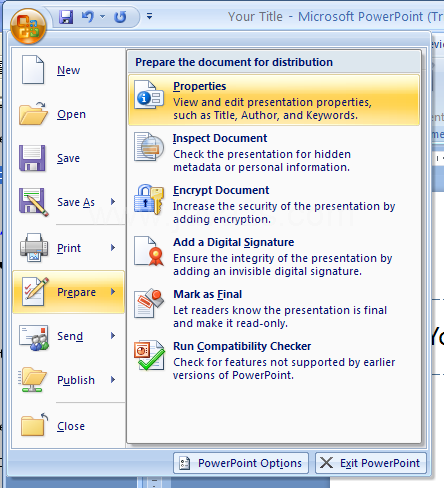Click the Save floppy icon in Quick Access Toolbar
This screenshot has width=444, height=488.
(x=66, y=17)
